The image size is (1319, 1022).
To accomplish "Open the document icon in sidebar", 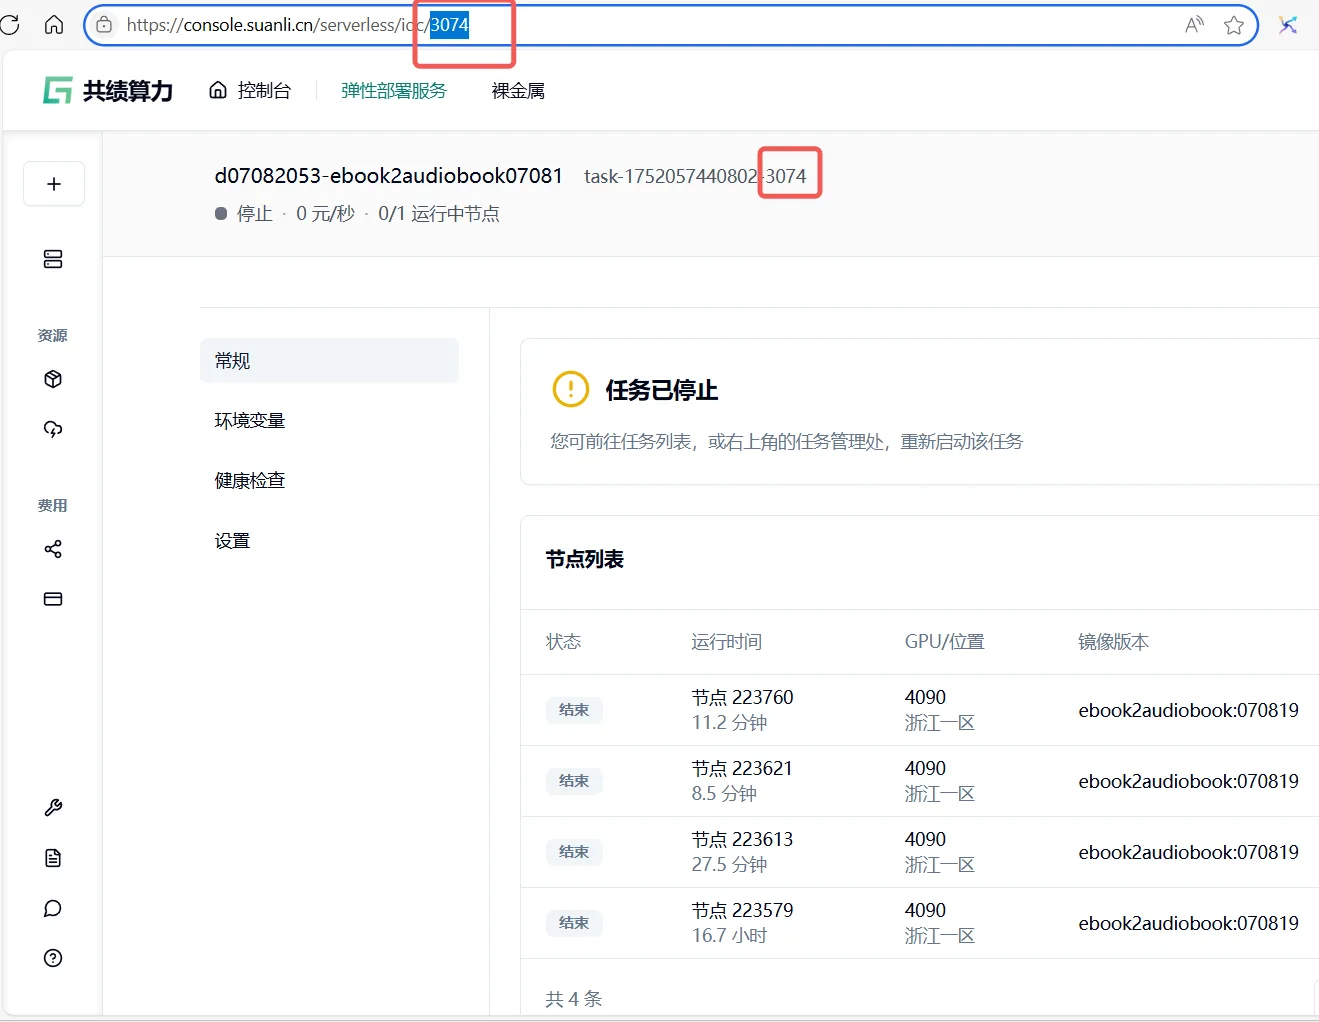I will point(53,858).
